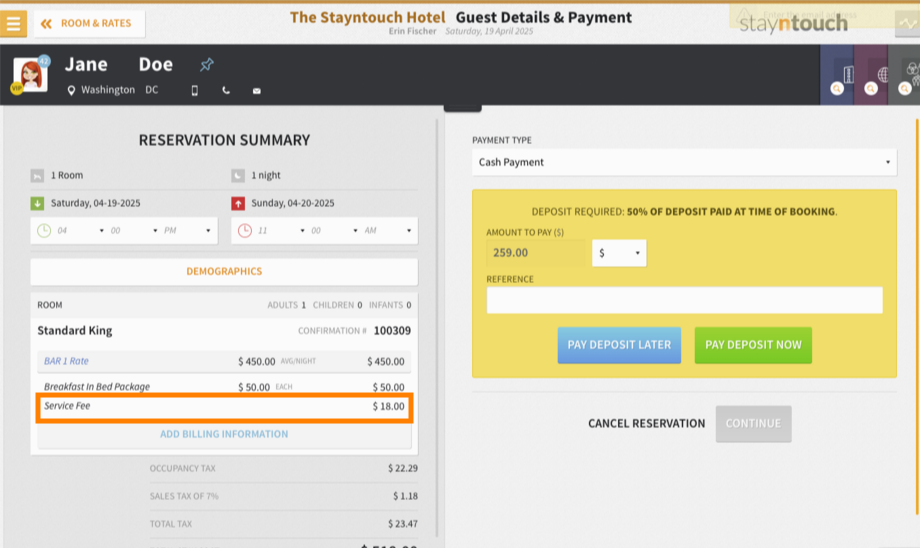Open the hamburger main menu

(13, 23)
